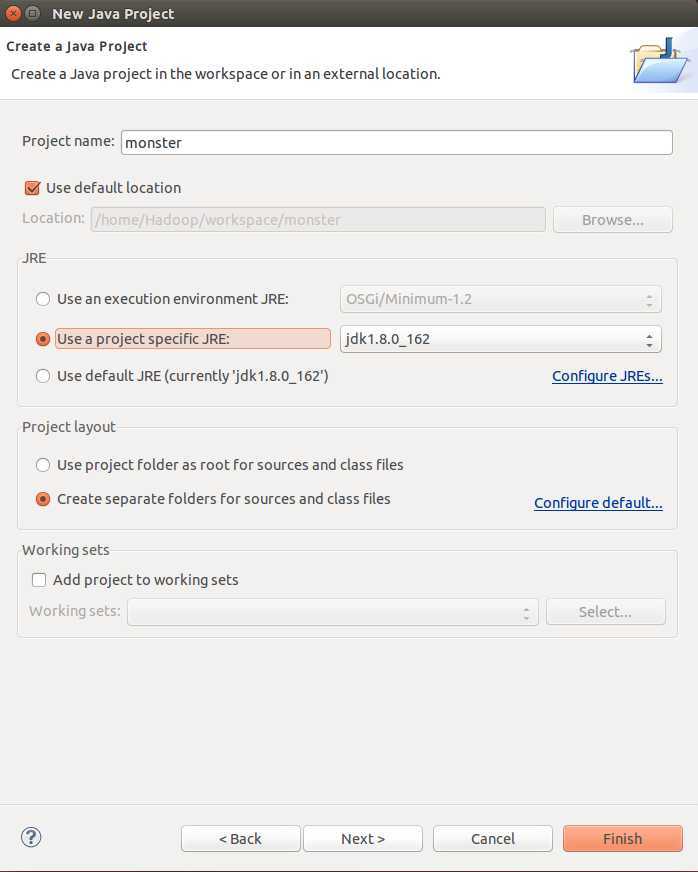This screenshot has height=872, width=698.
Task: Close the New Java Project dialog
Action: click(x=12, y=14)
